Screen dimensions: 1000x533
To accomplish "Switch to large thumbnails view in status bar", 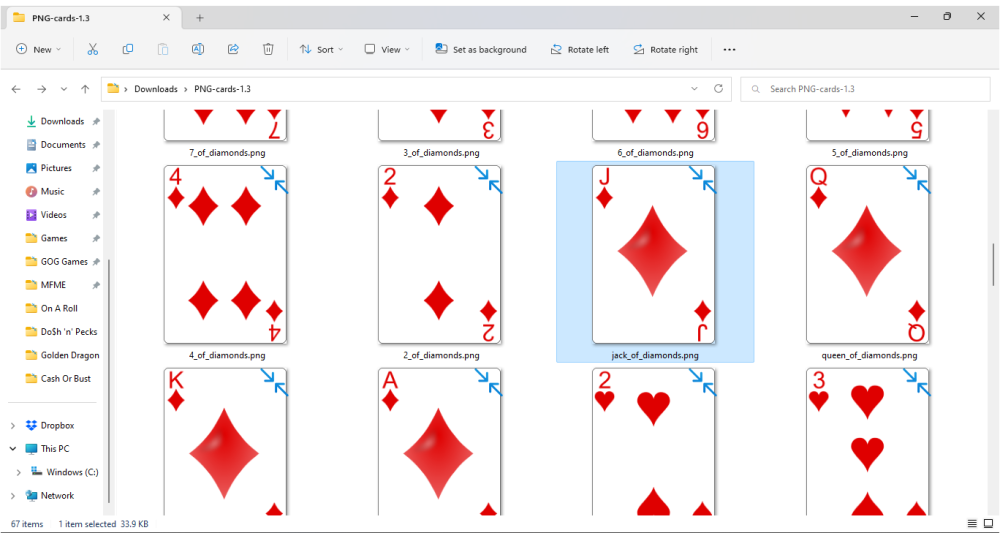I will click(988, 523).
